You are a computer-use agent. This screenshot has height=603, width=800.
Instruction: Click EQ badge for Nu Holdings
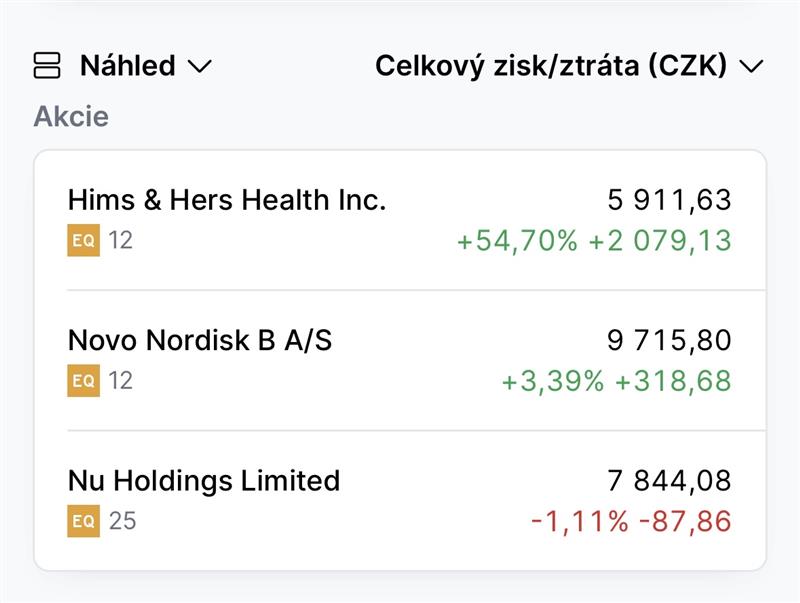coord(84,521)
